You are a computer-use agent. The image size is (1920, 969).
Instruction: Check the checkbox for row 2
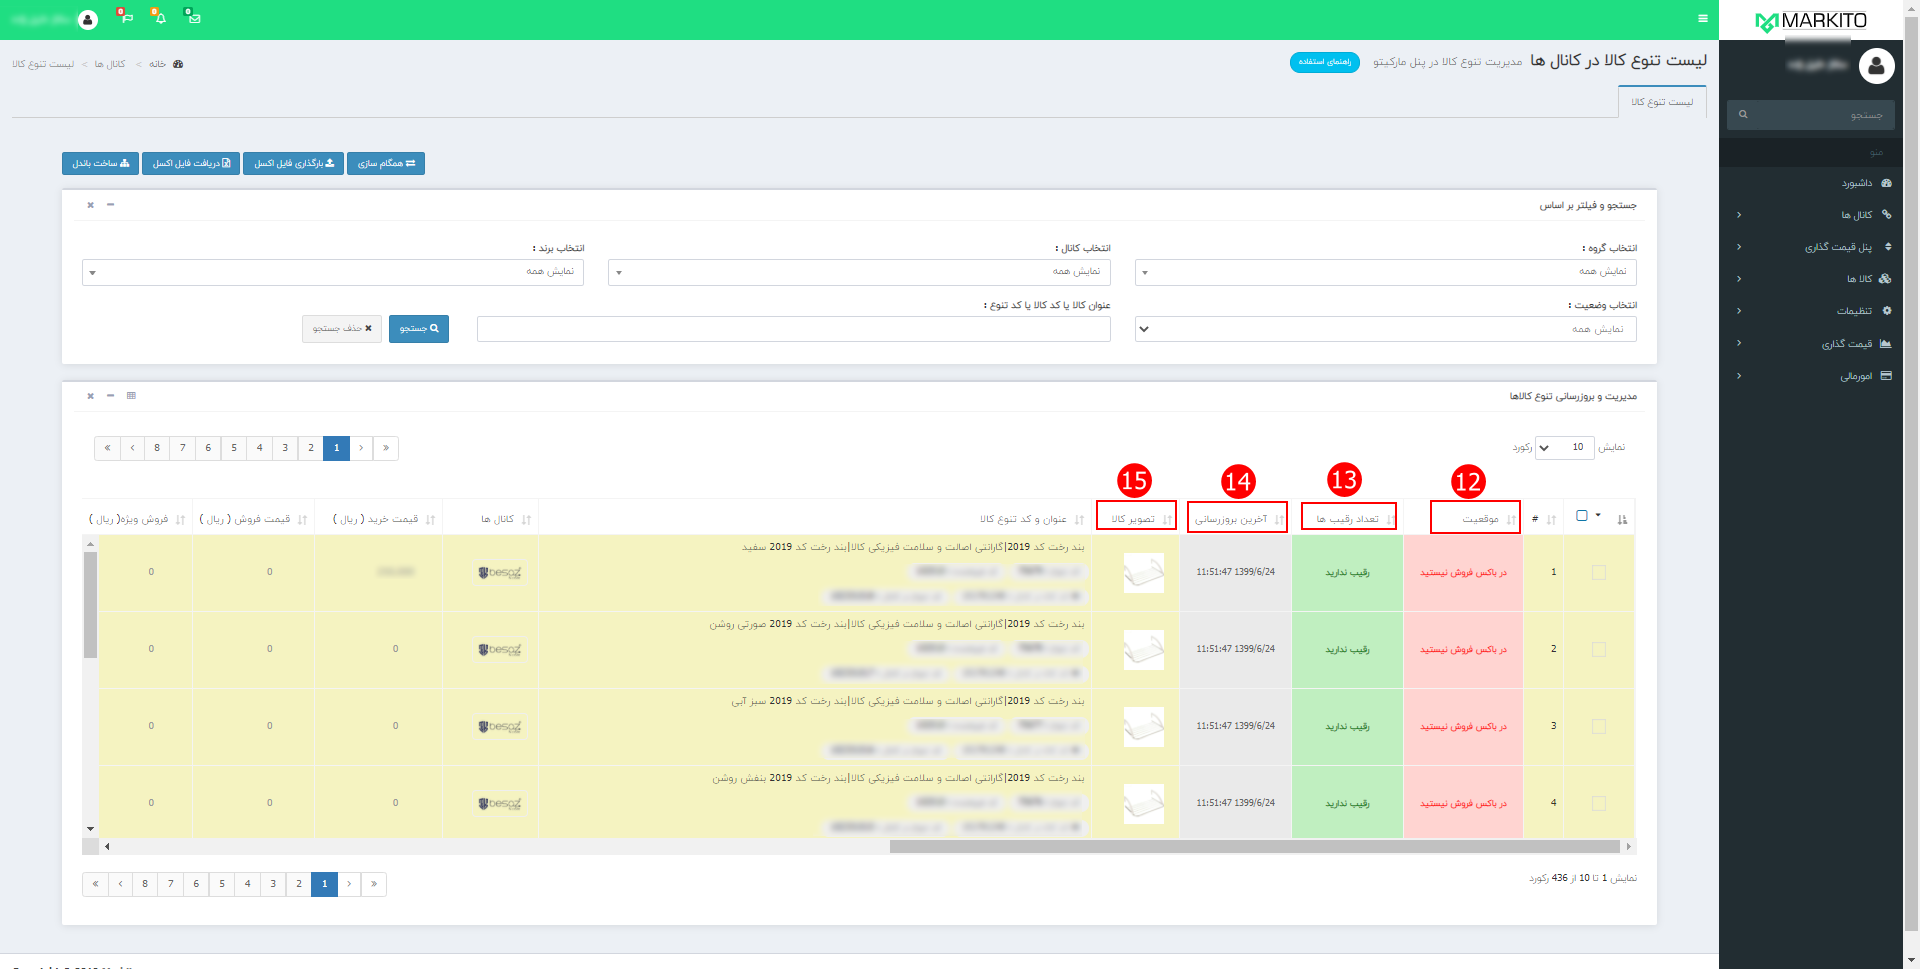[1599, 650]
